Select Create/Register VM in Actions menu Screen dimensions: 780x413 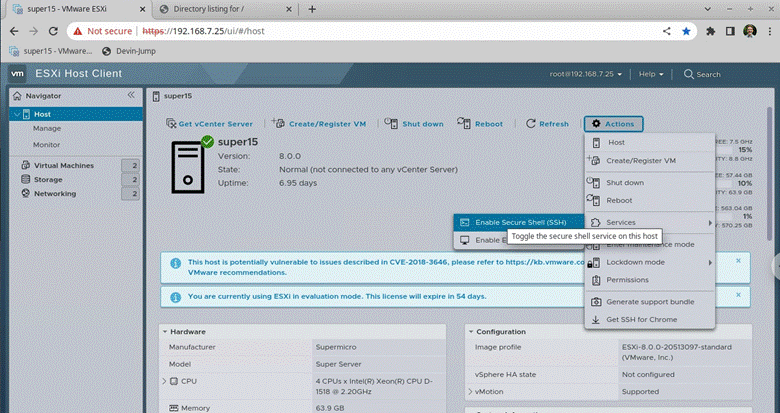pos(650,161)
